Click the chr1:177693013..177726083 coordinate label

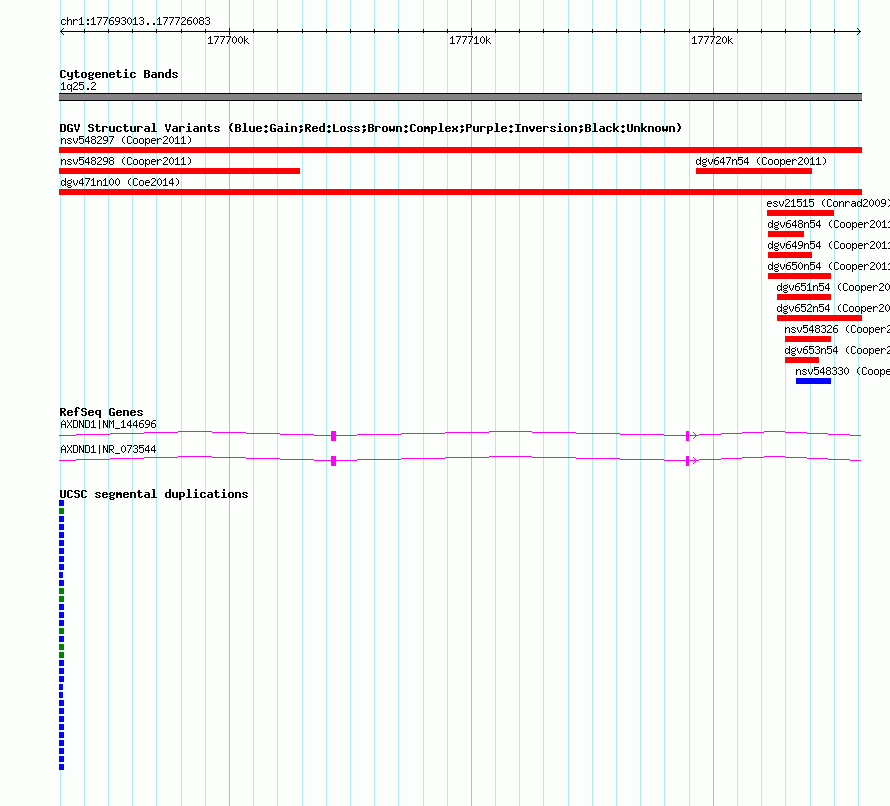[x=135, y=21]
